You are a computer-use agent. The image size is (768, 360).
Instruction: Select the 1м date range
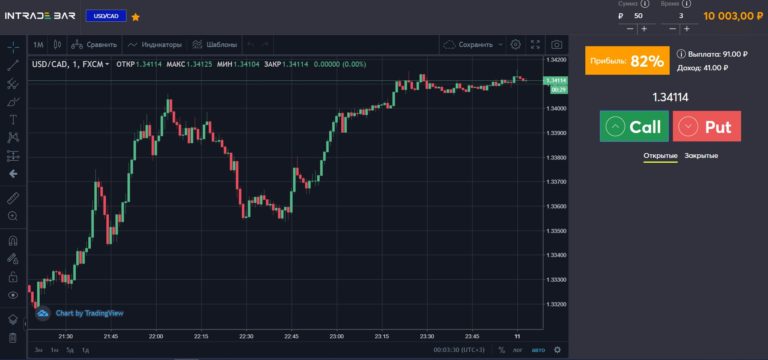[x=54, y=350]
